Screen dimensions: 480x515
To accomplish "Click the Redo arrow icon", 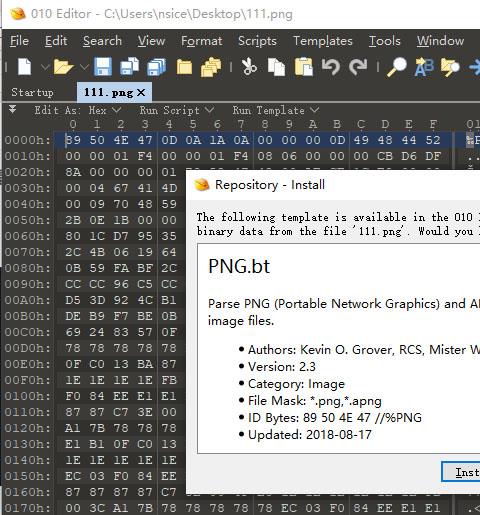I will tap(358, 67).
